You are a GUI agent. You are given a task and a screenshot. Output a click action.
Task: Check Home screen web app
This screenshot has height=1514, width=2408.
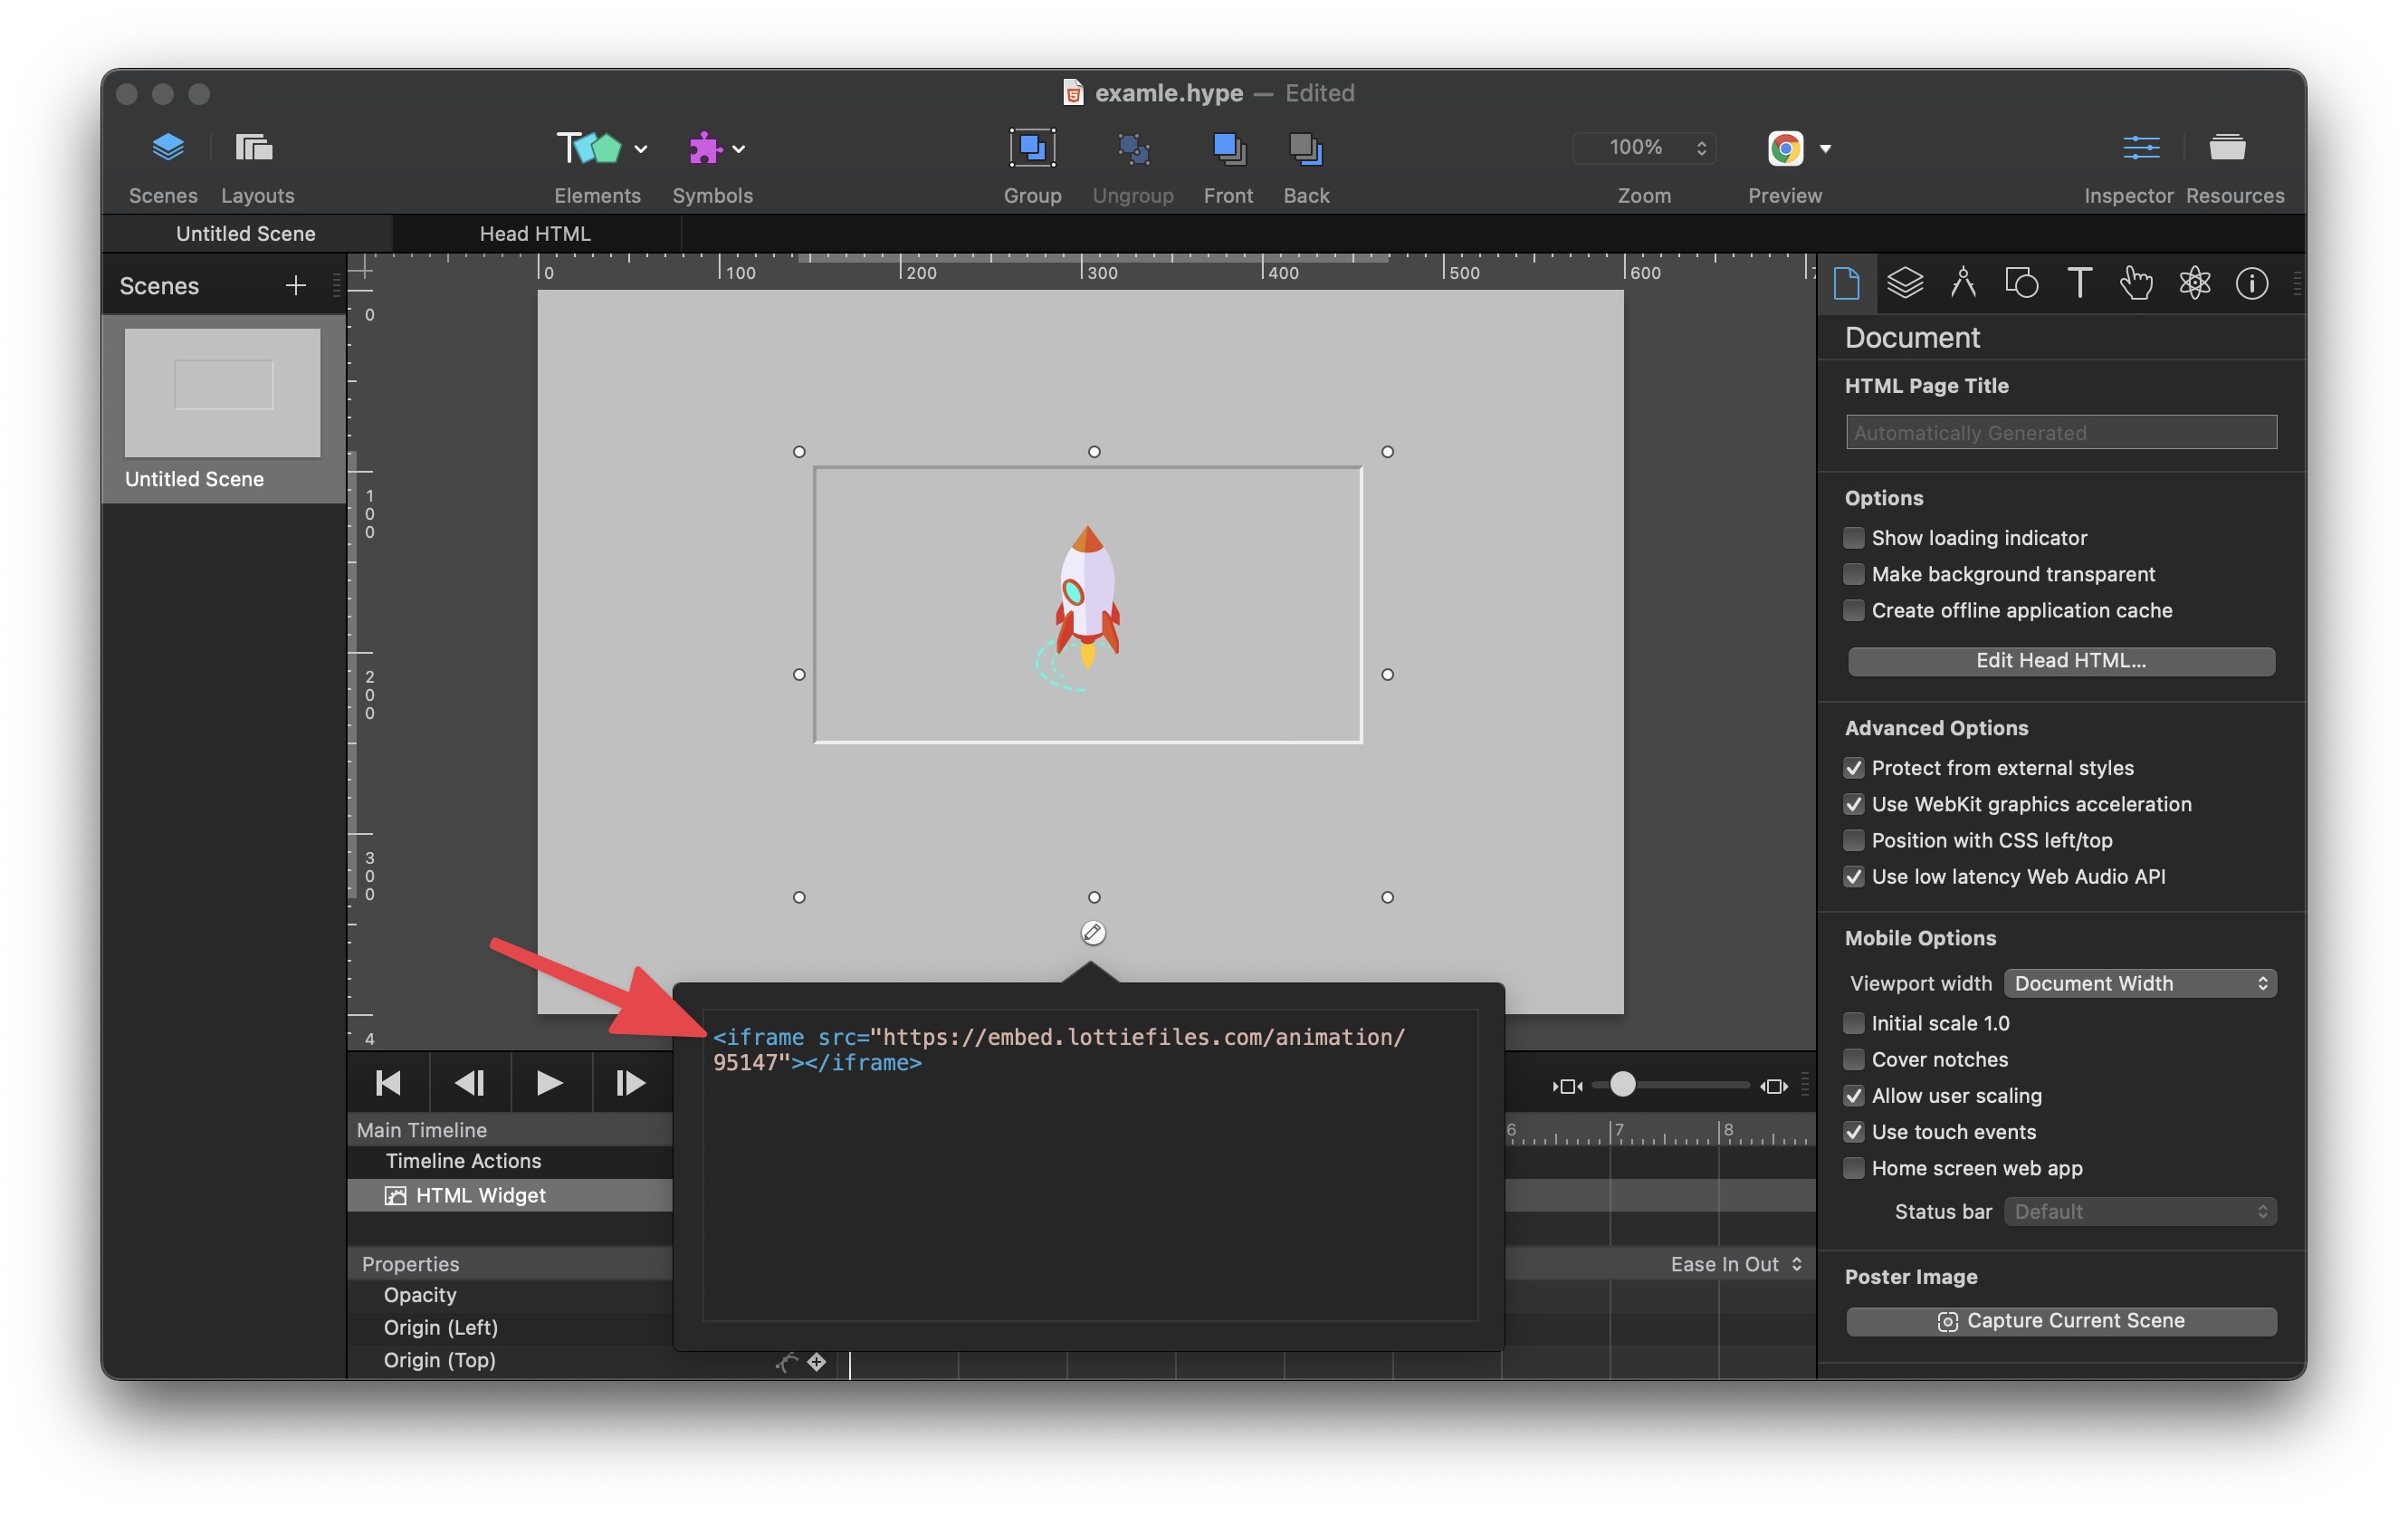(x=1853, y=1168)
